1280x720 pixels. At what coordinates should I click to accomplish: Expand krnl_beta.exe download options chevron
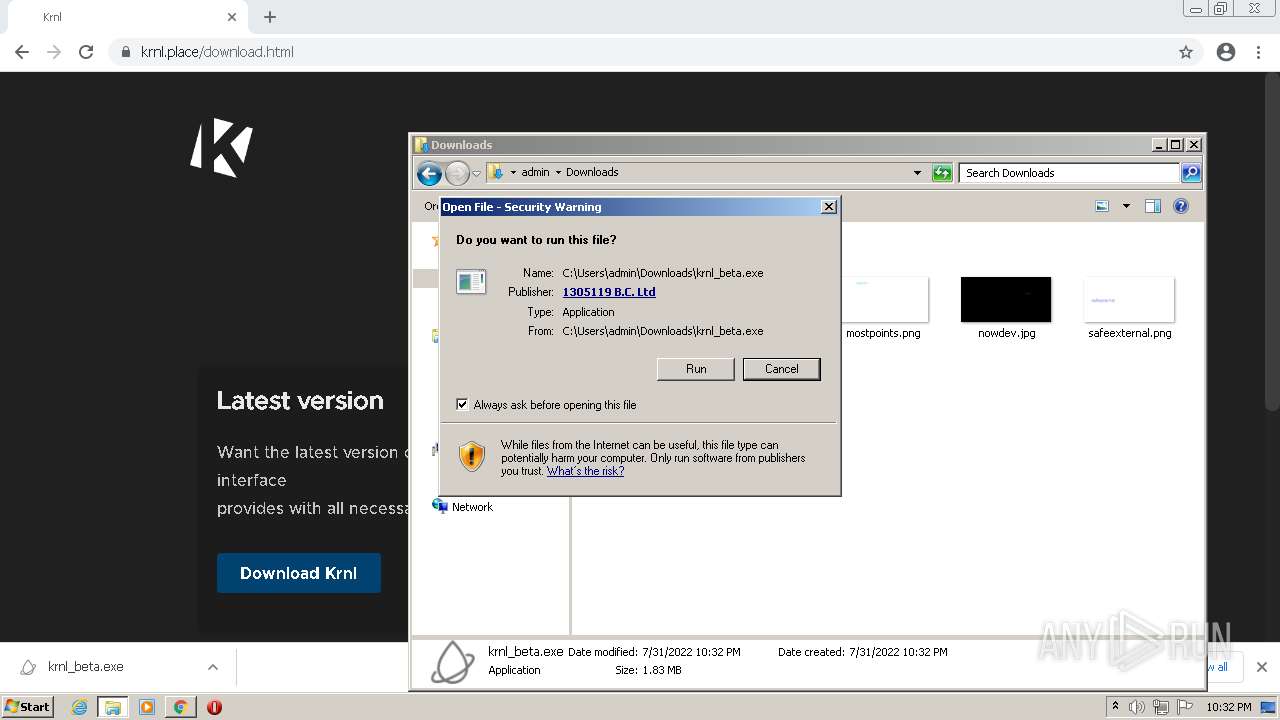coord(213,667)
